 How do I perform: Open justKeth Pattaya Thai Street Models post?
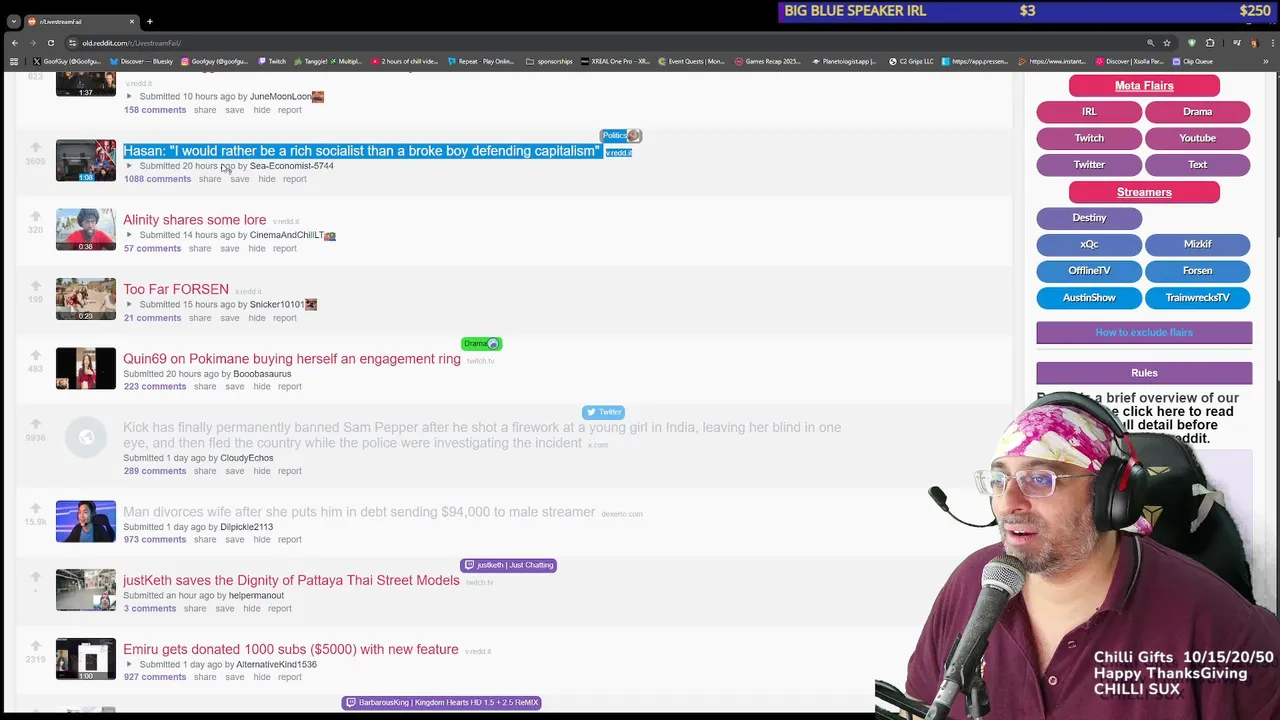[291, 580]
